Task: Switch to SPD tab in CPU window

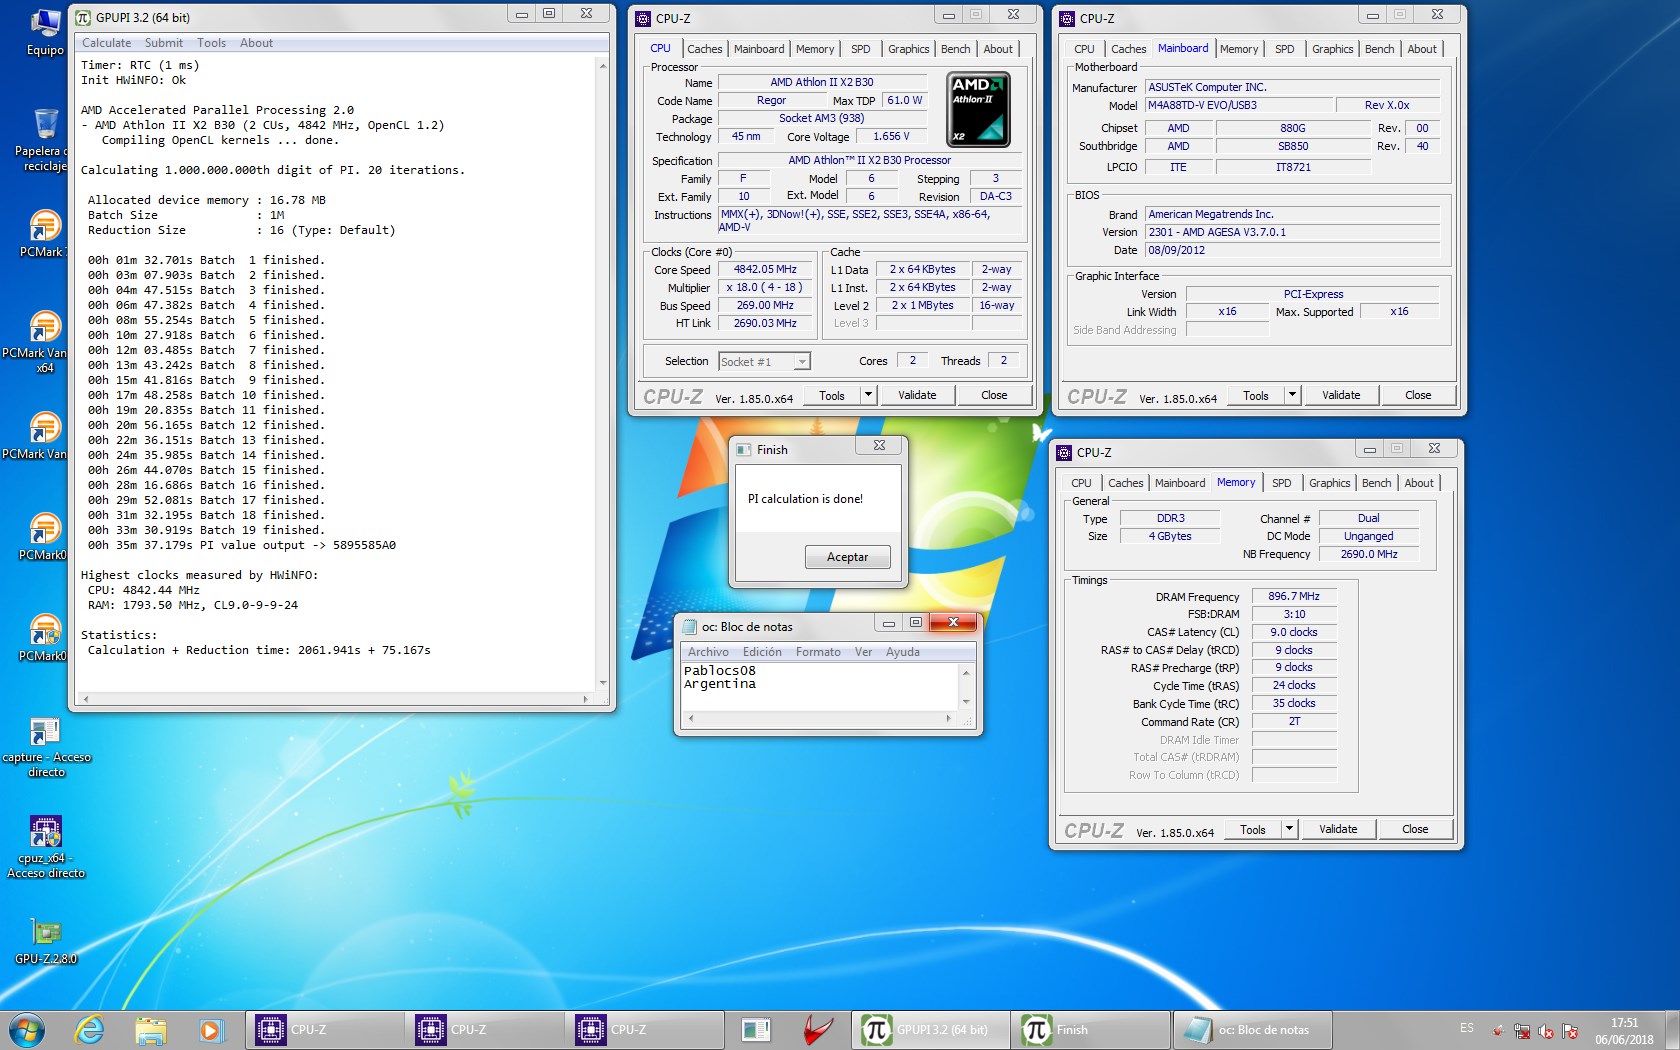Action: [860, 49]
